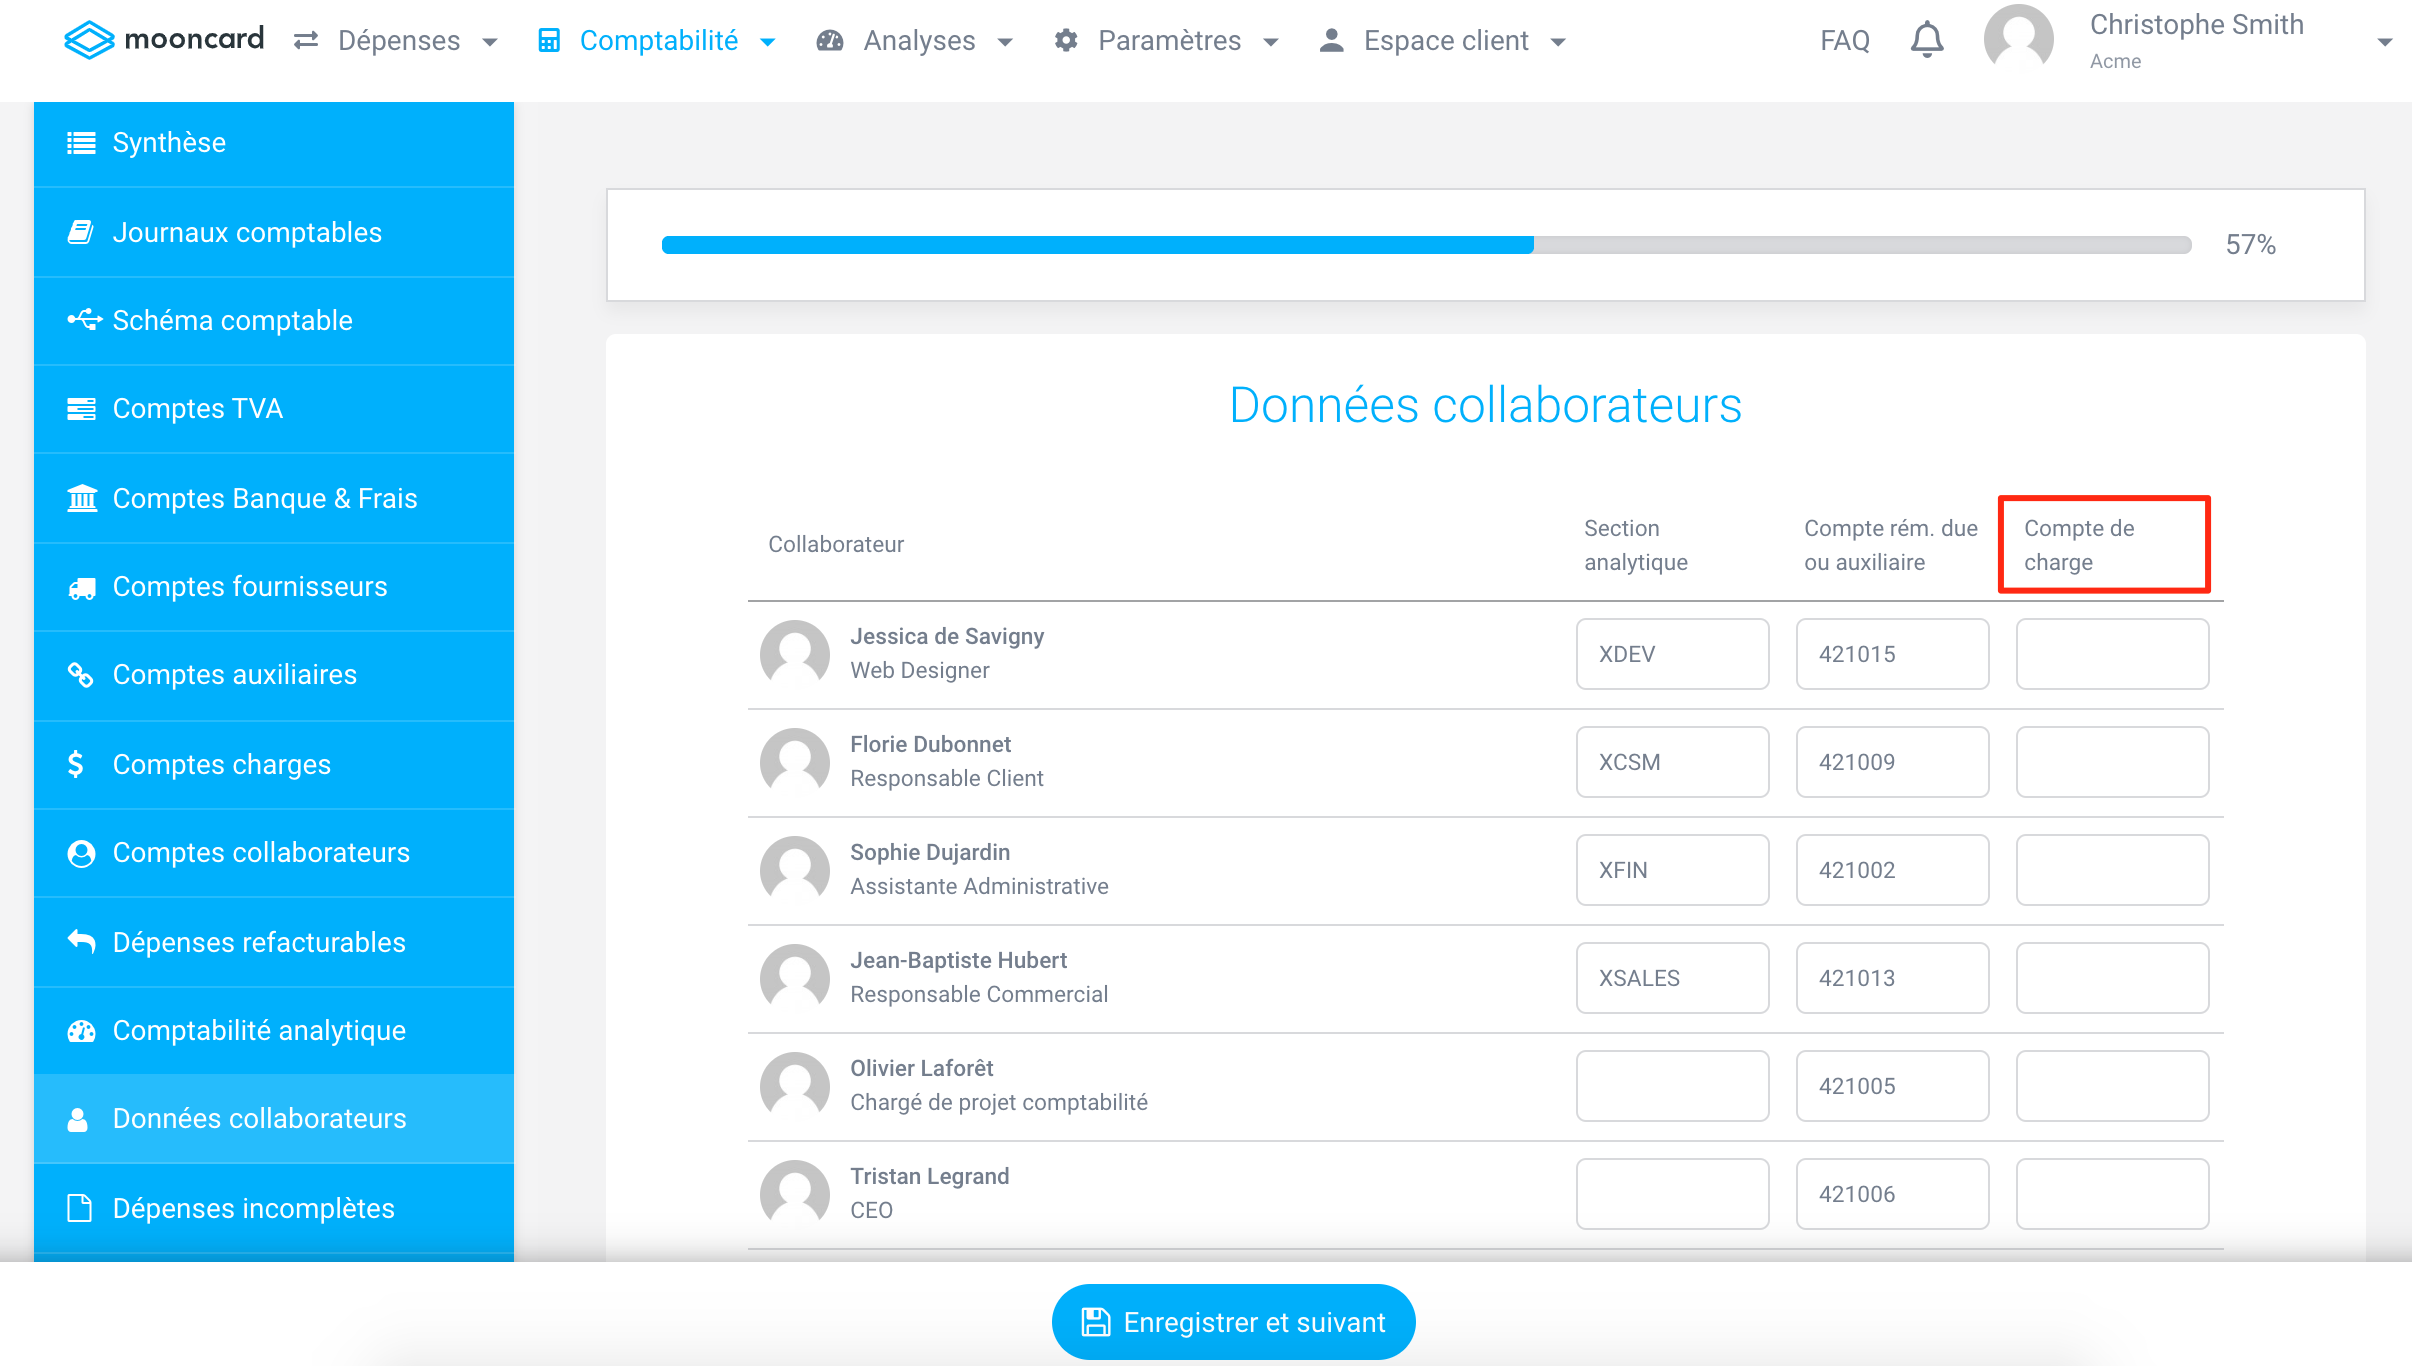This screenshot has height=1366, width=2412.
Task: Click the mooncard logo
Action: pyautogui.click(x=164, y=40)
